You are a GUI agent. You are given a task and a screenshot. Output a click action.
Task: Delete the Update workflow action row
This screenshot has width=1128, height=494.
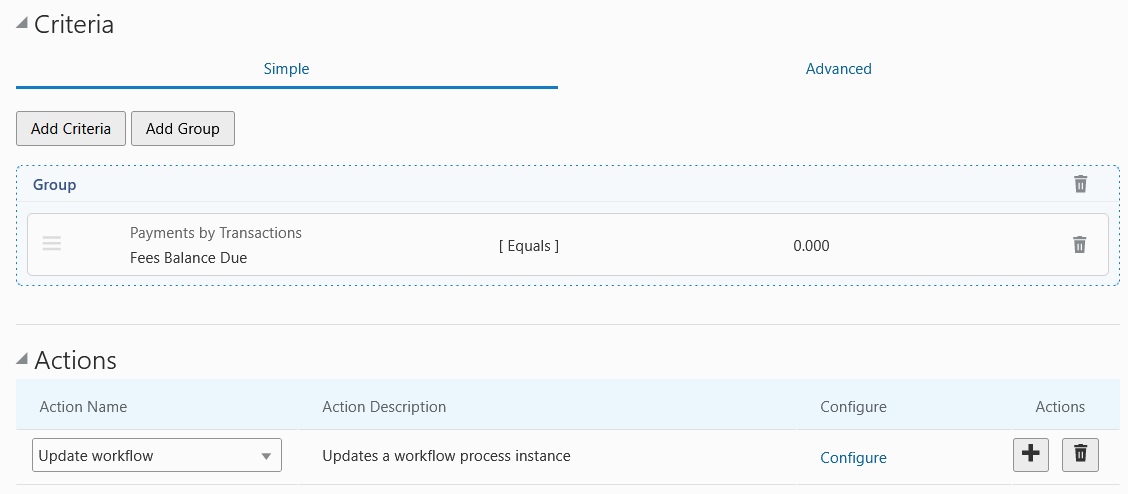(1081, 455)
